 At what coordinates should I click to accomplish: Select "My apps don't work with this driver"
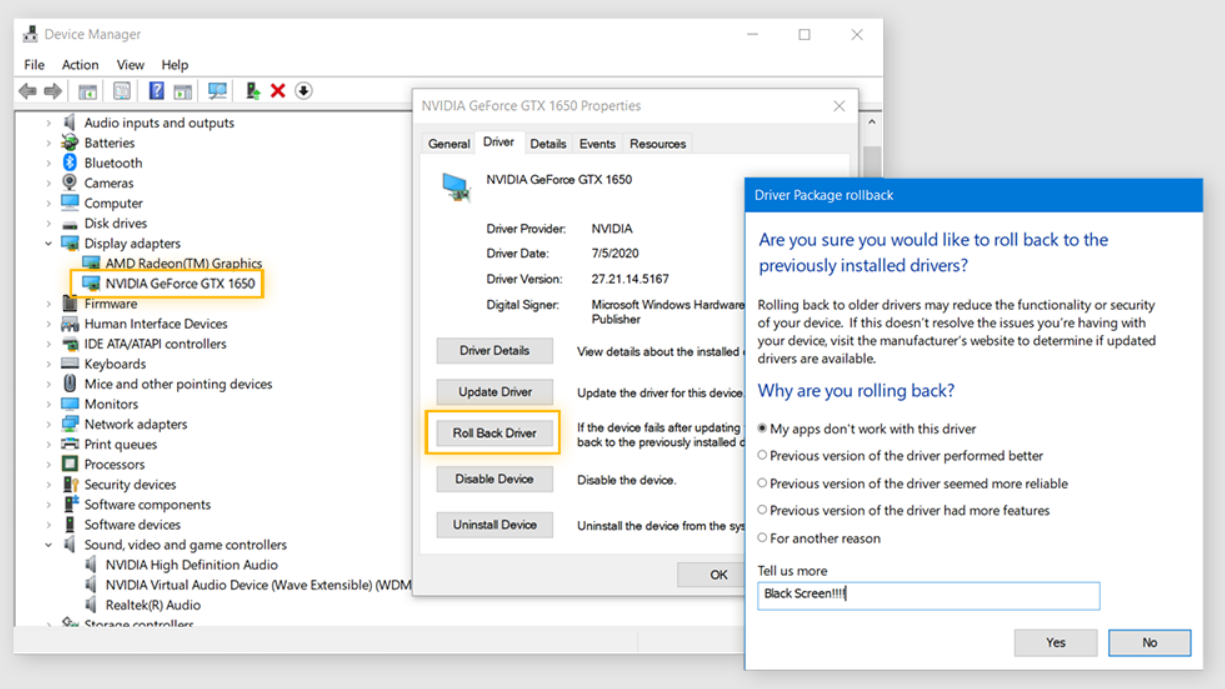(x=763, y=428)
